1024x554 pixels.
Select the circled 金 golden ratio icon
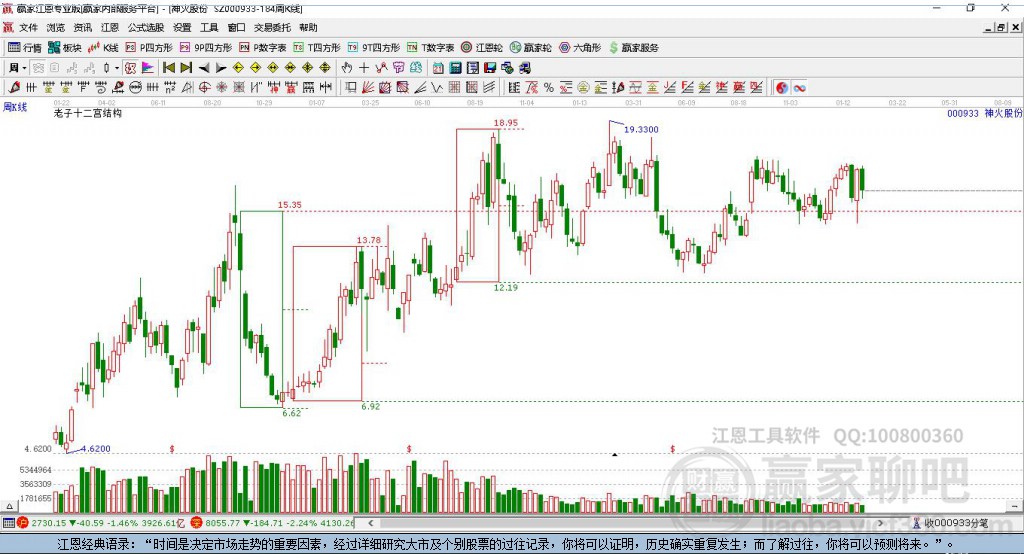click(583, 88)
